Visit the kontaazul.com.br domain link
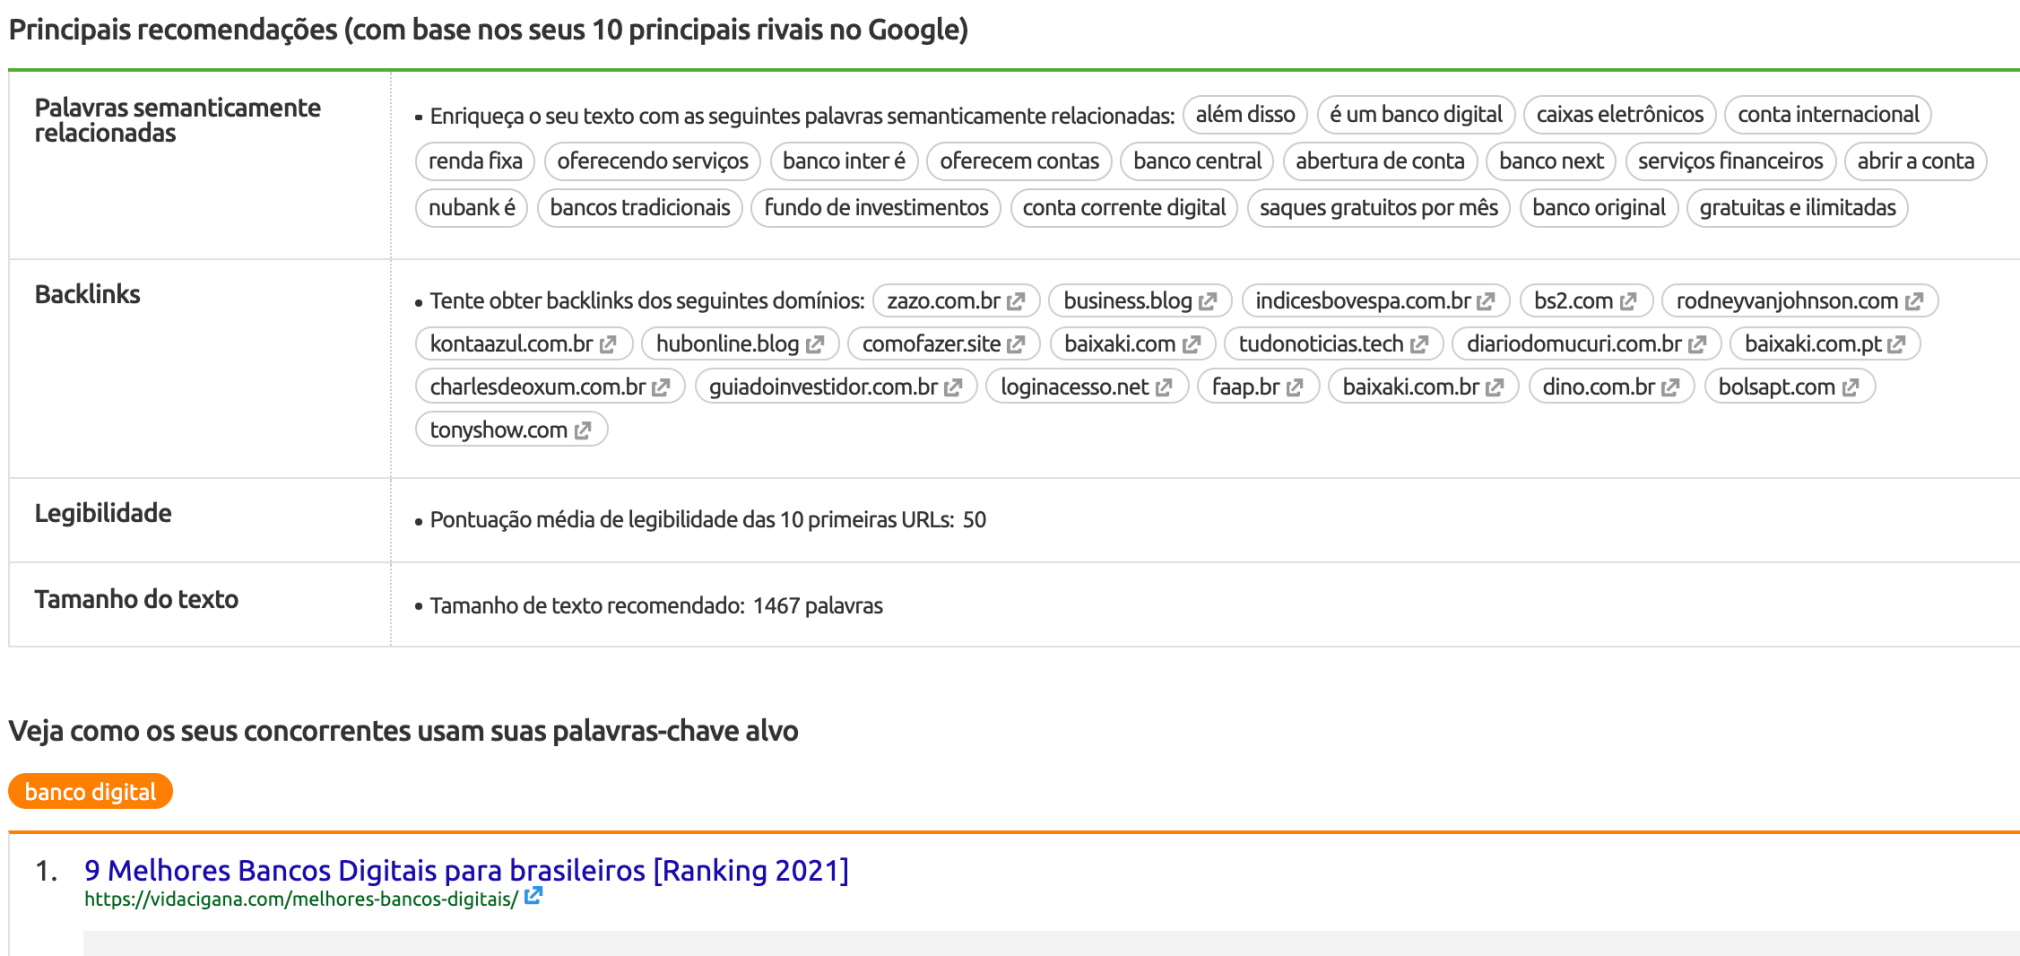Image resolution: width=2020 pixels, height=956 pixels. tap(511, 344)
